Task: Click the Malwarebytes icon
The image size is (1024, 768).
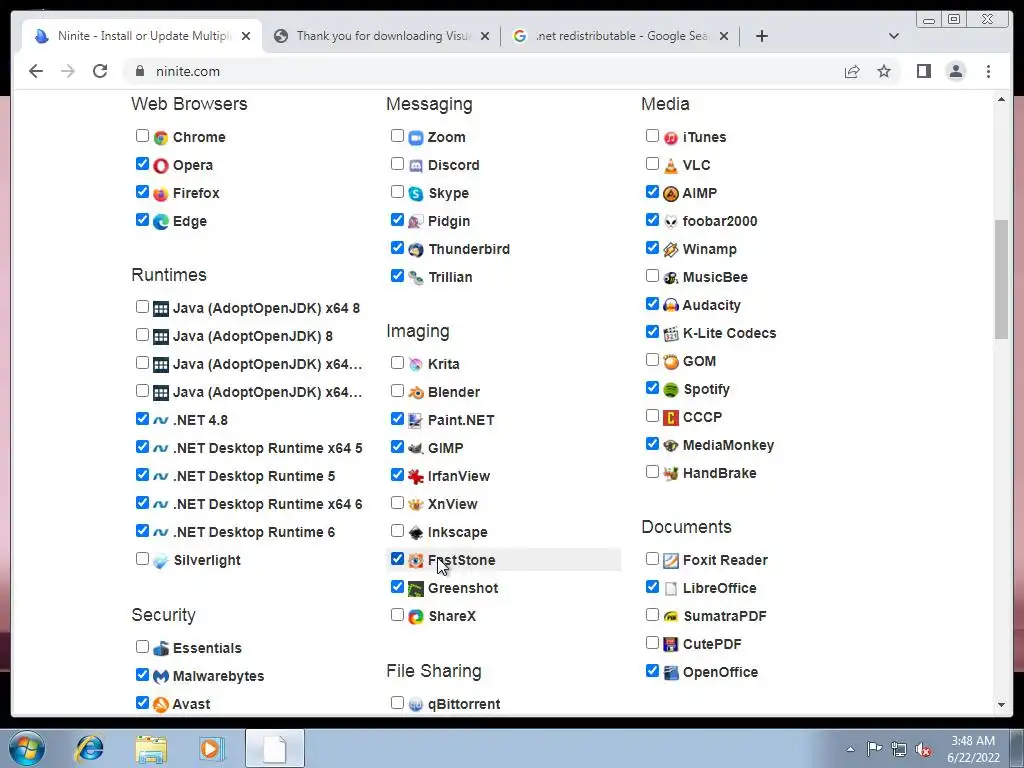Action: click(x=161, y=677)
